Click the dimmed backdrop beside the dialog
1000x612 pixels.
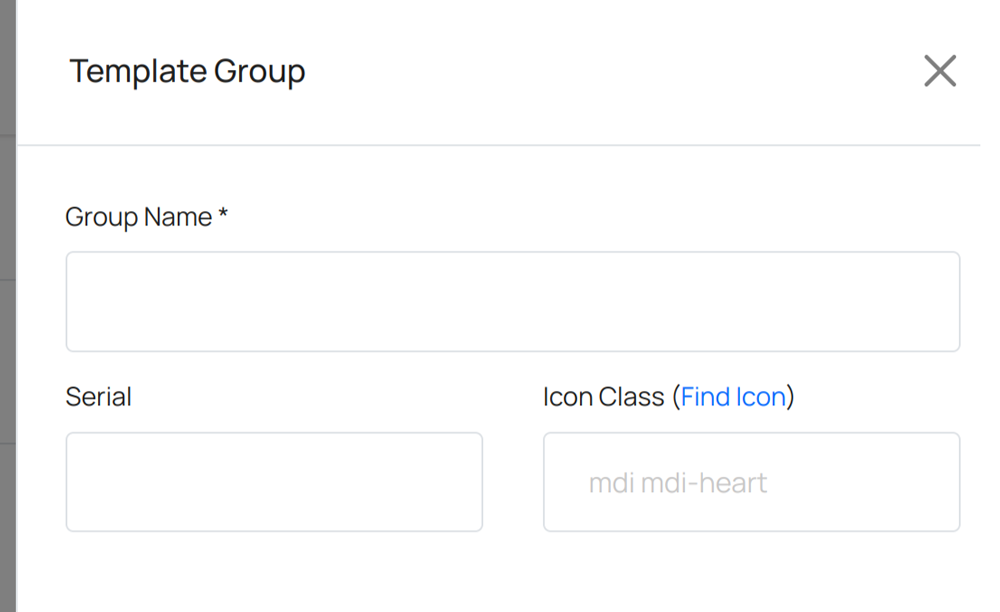pyautogui.click(x=7, y=300)
